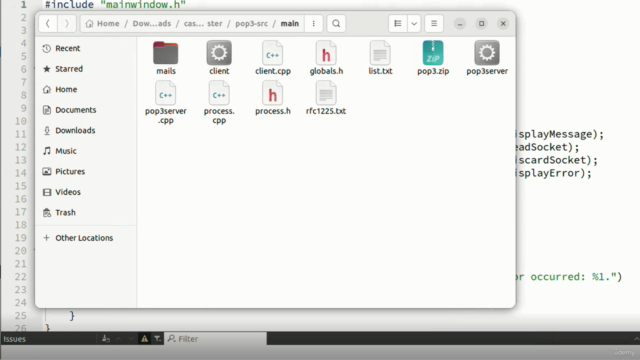The height and width of the screenshot is (360, 640).
Task: Open Trash in the sidebar
Action: pos(86,212)
